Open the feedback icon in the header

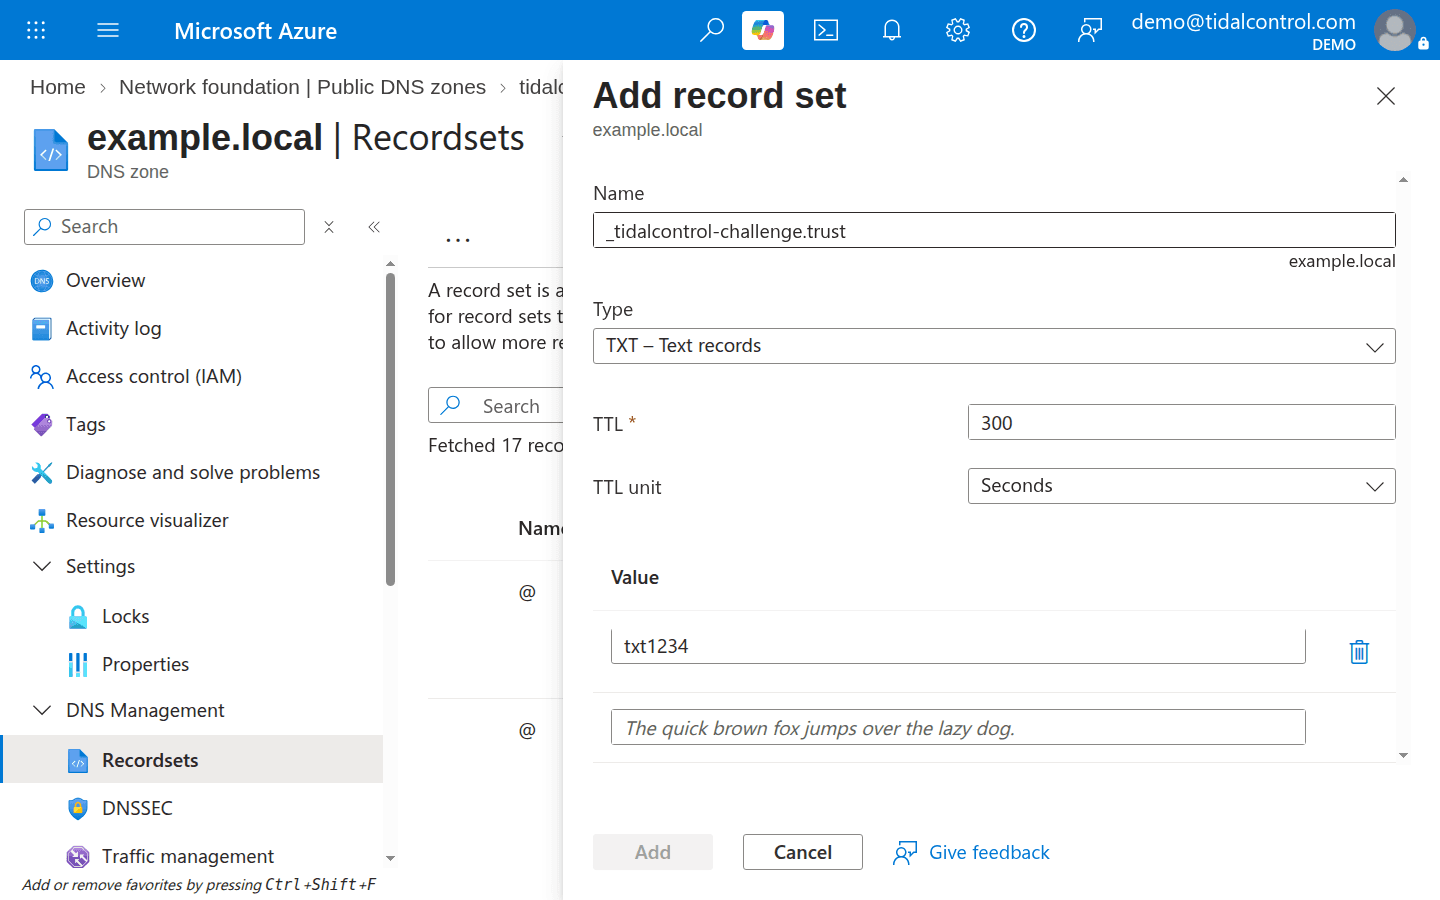[x=1090, y=30]
